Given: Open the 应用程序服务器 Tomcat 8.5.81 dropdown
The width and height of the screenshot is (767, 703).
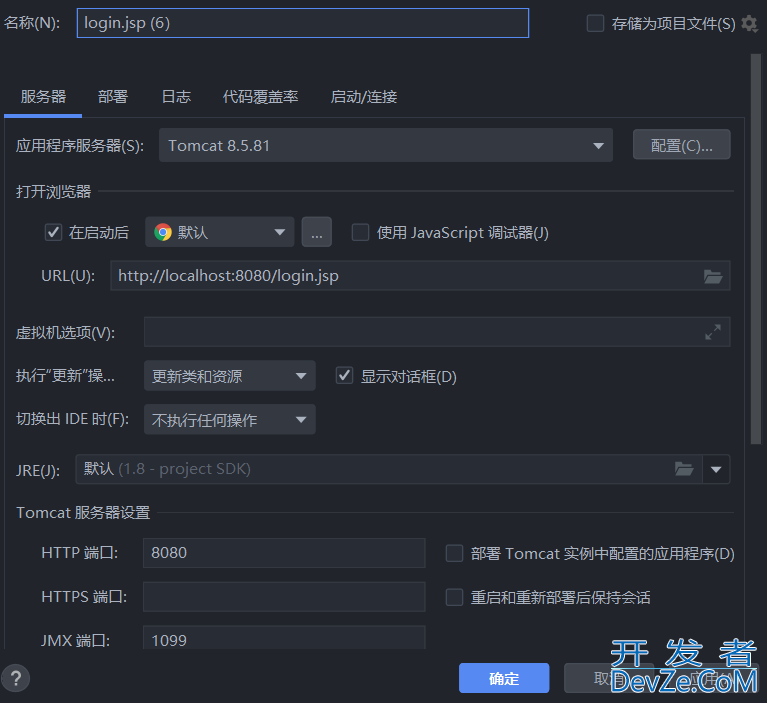Looking at the screenshot, I should click(385, 145).
